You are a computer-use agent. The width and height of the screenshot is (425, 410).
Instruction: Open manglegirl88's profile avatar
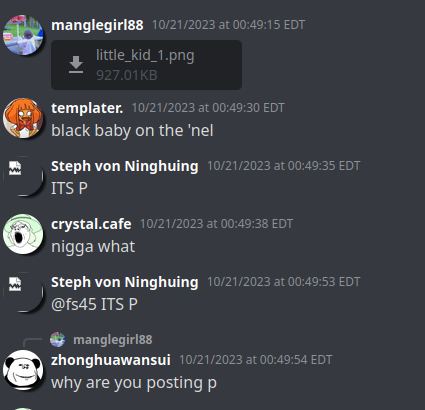point(23,35)
